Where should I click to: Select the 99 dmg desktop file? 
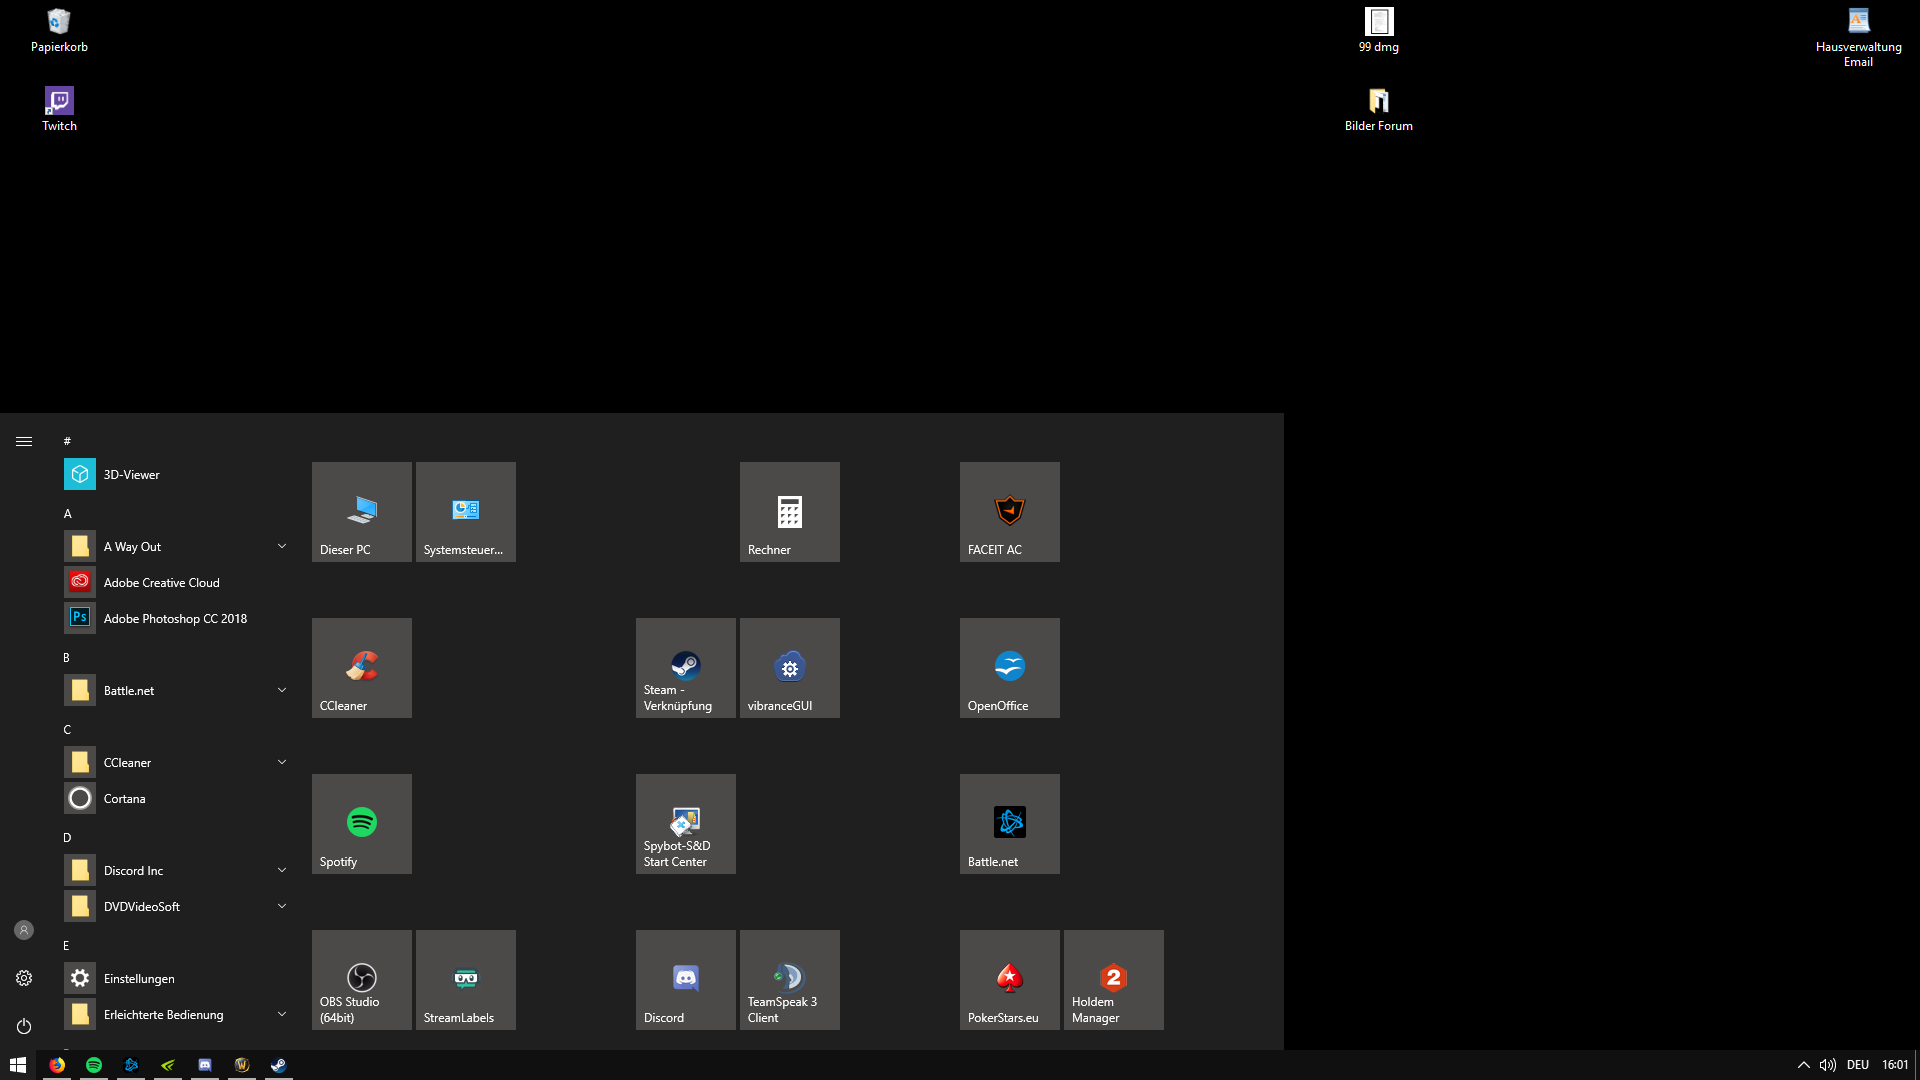tap(1379, 31)
